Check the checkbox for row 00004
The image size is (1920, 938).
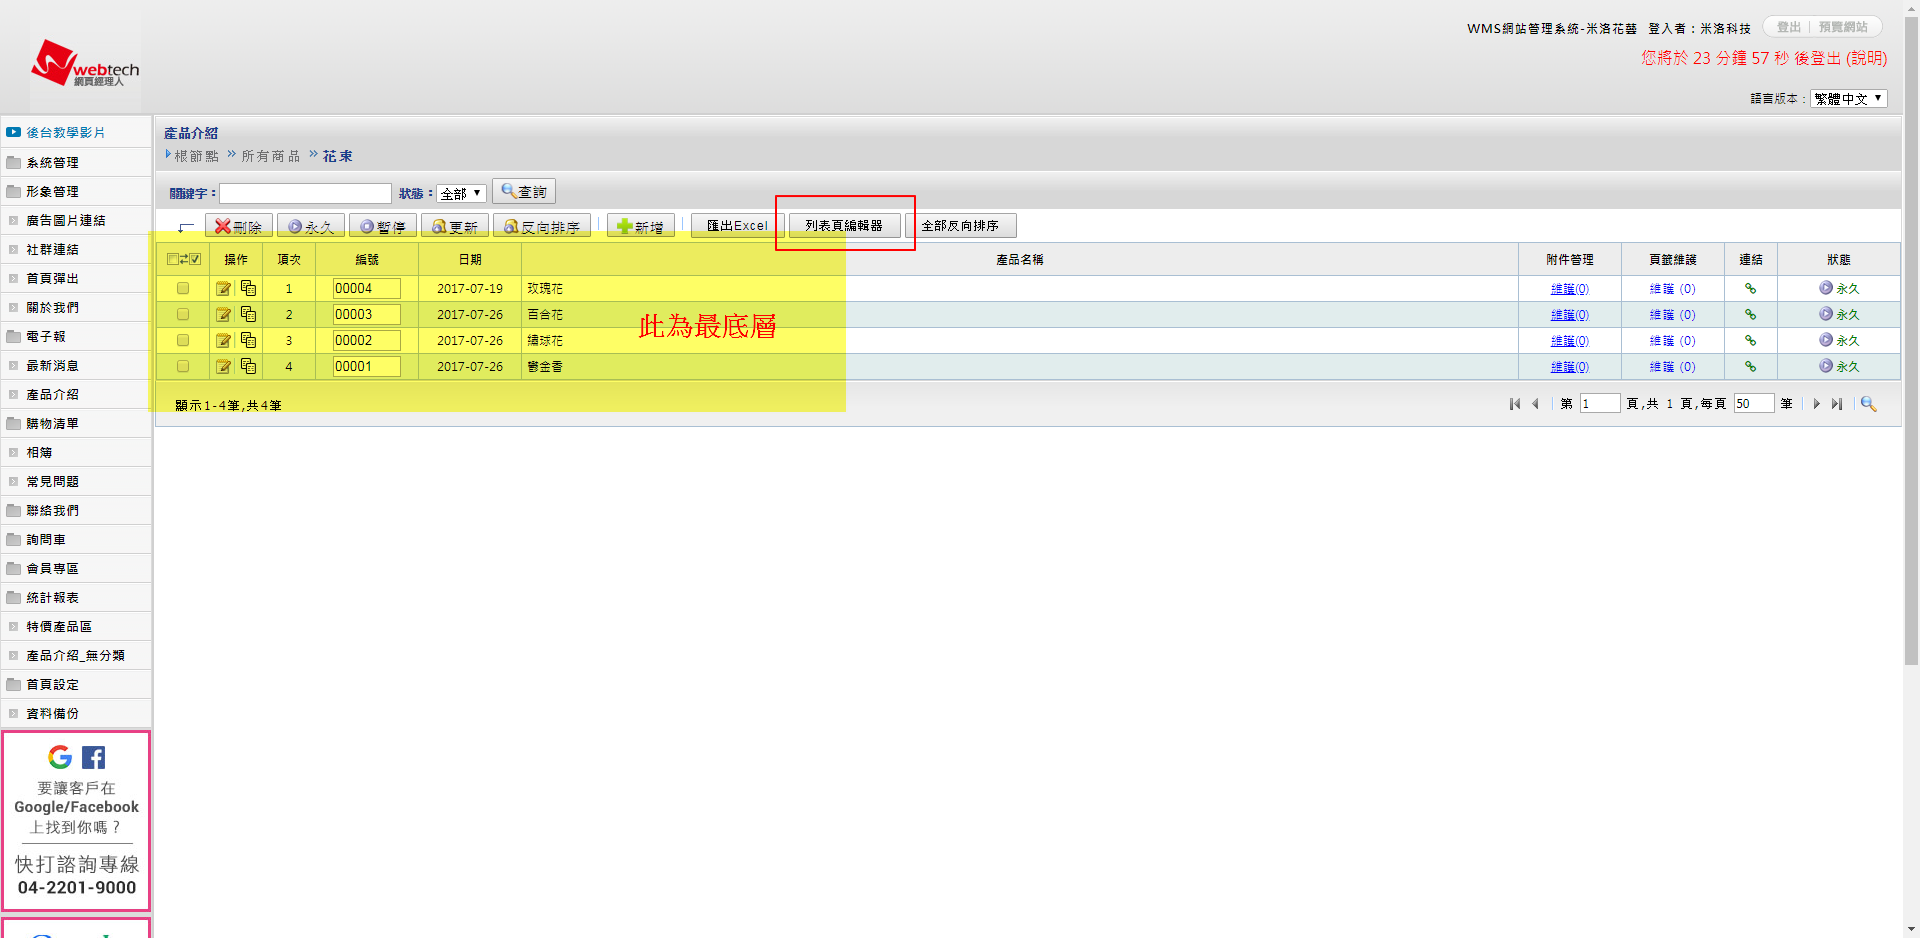click(x=183, y=289)
